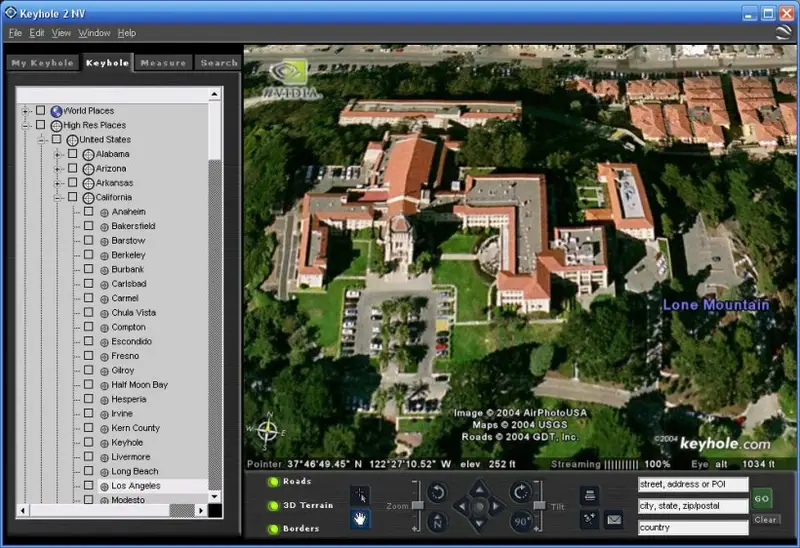The width and height of the screenshot is (800, 548).
Task: Click the crosshair icon beside United States
Action: (x=72, y=140)
